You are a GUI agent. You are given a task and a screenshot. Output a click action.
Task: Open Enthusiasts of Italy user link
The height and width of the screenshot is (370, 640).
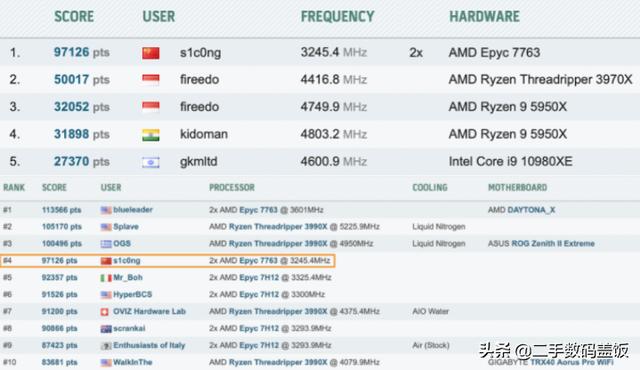(x=149, y=345)
